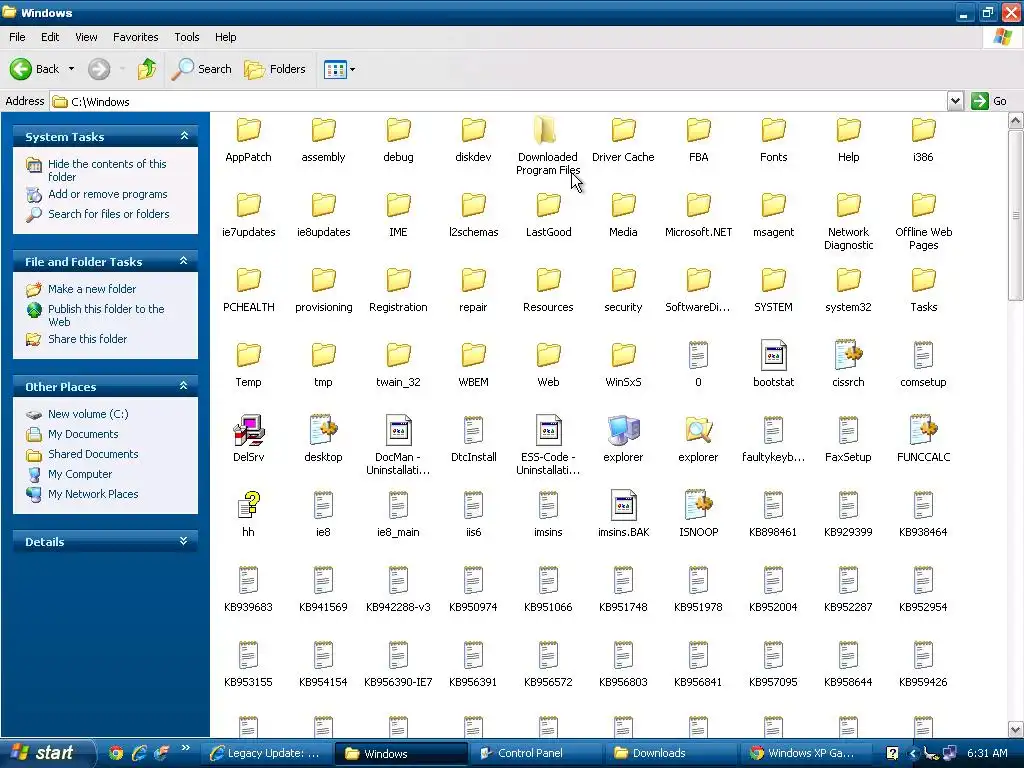Collapse the File and Folder Tasks panel
Screen dimensions: 1024x768
184,261
